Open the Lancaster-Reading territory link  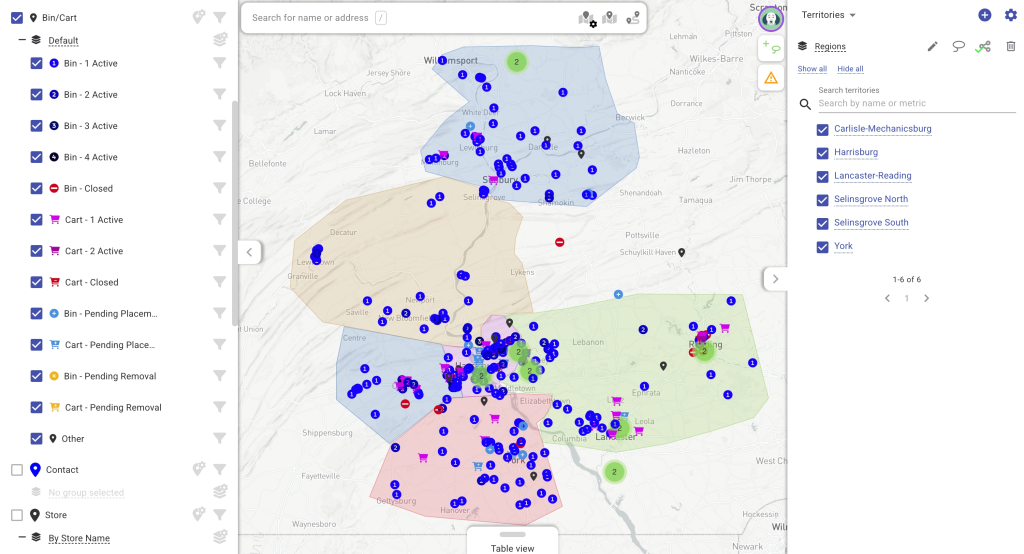(x=872, y=176)
